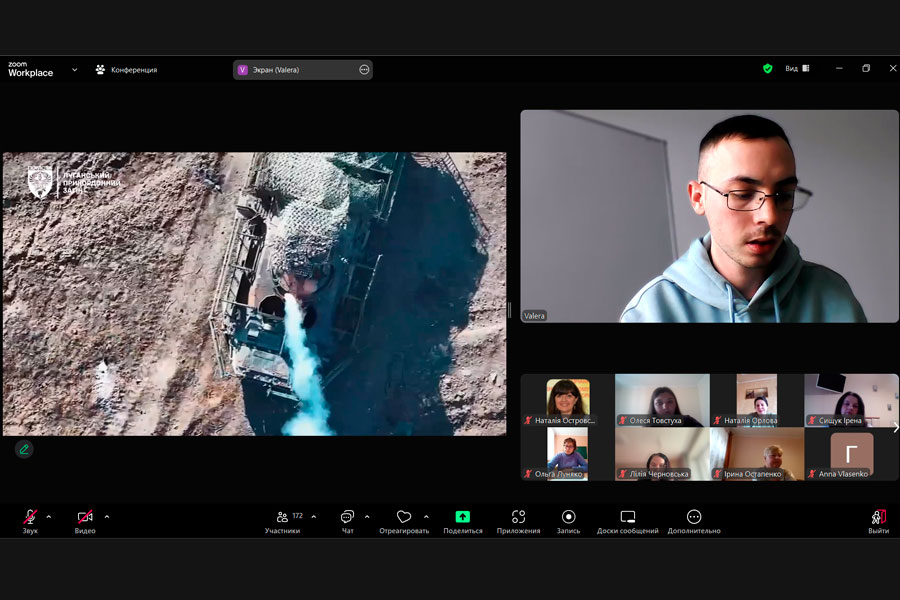The height and width of the screenshot is (600, 900).
Task: Select Сищук Ірена's video thumbnail
Action: (x=851, y=400)
